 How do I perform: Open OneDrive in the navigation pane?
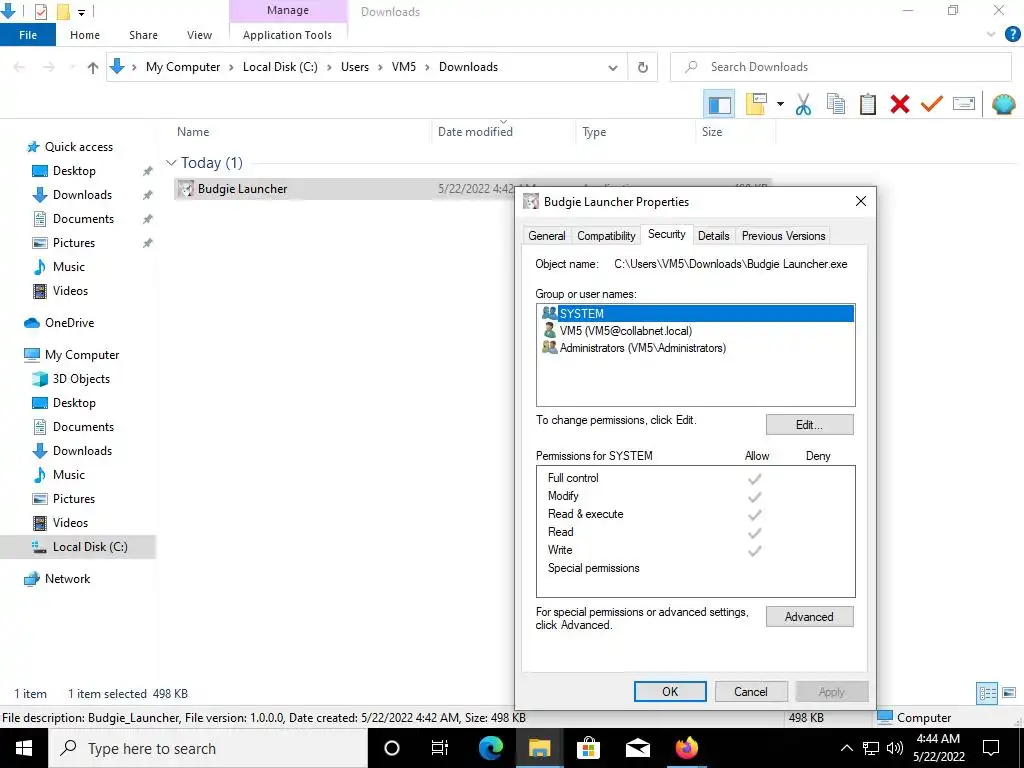coord(69,323)
